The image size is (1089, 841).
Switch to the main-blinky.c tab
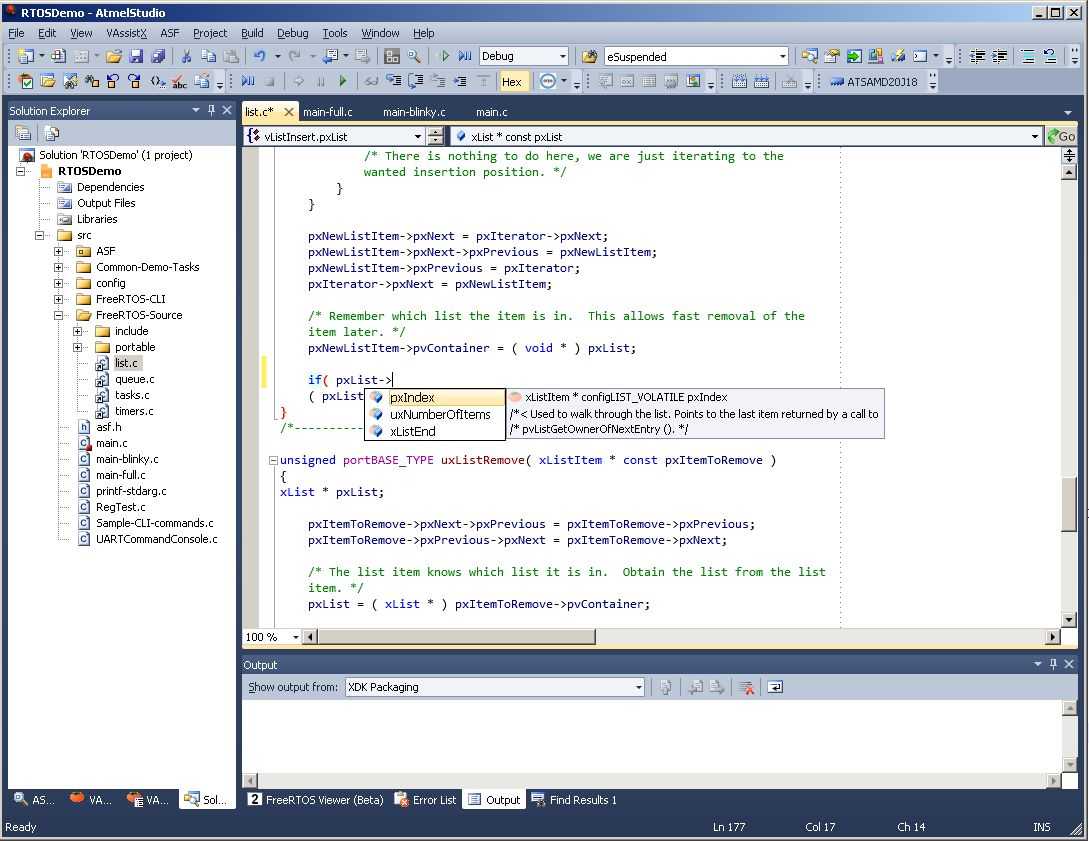(x=414, y=112)
